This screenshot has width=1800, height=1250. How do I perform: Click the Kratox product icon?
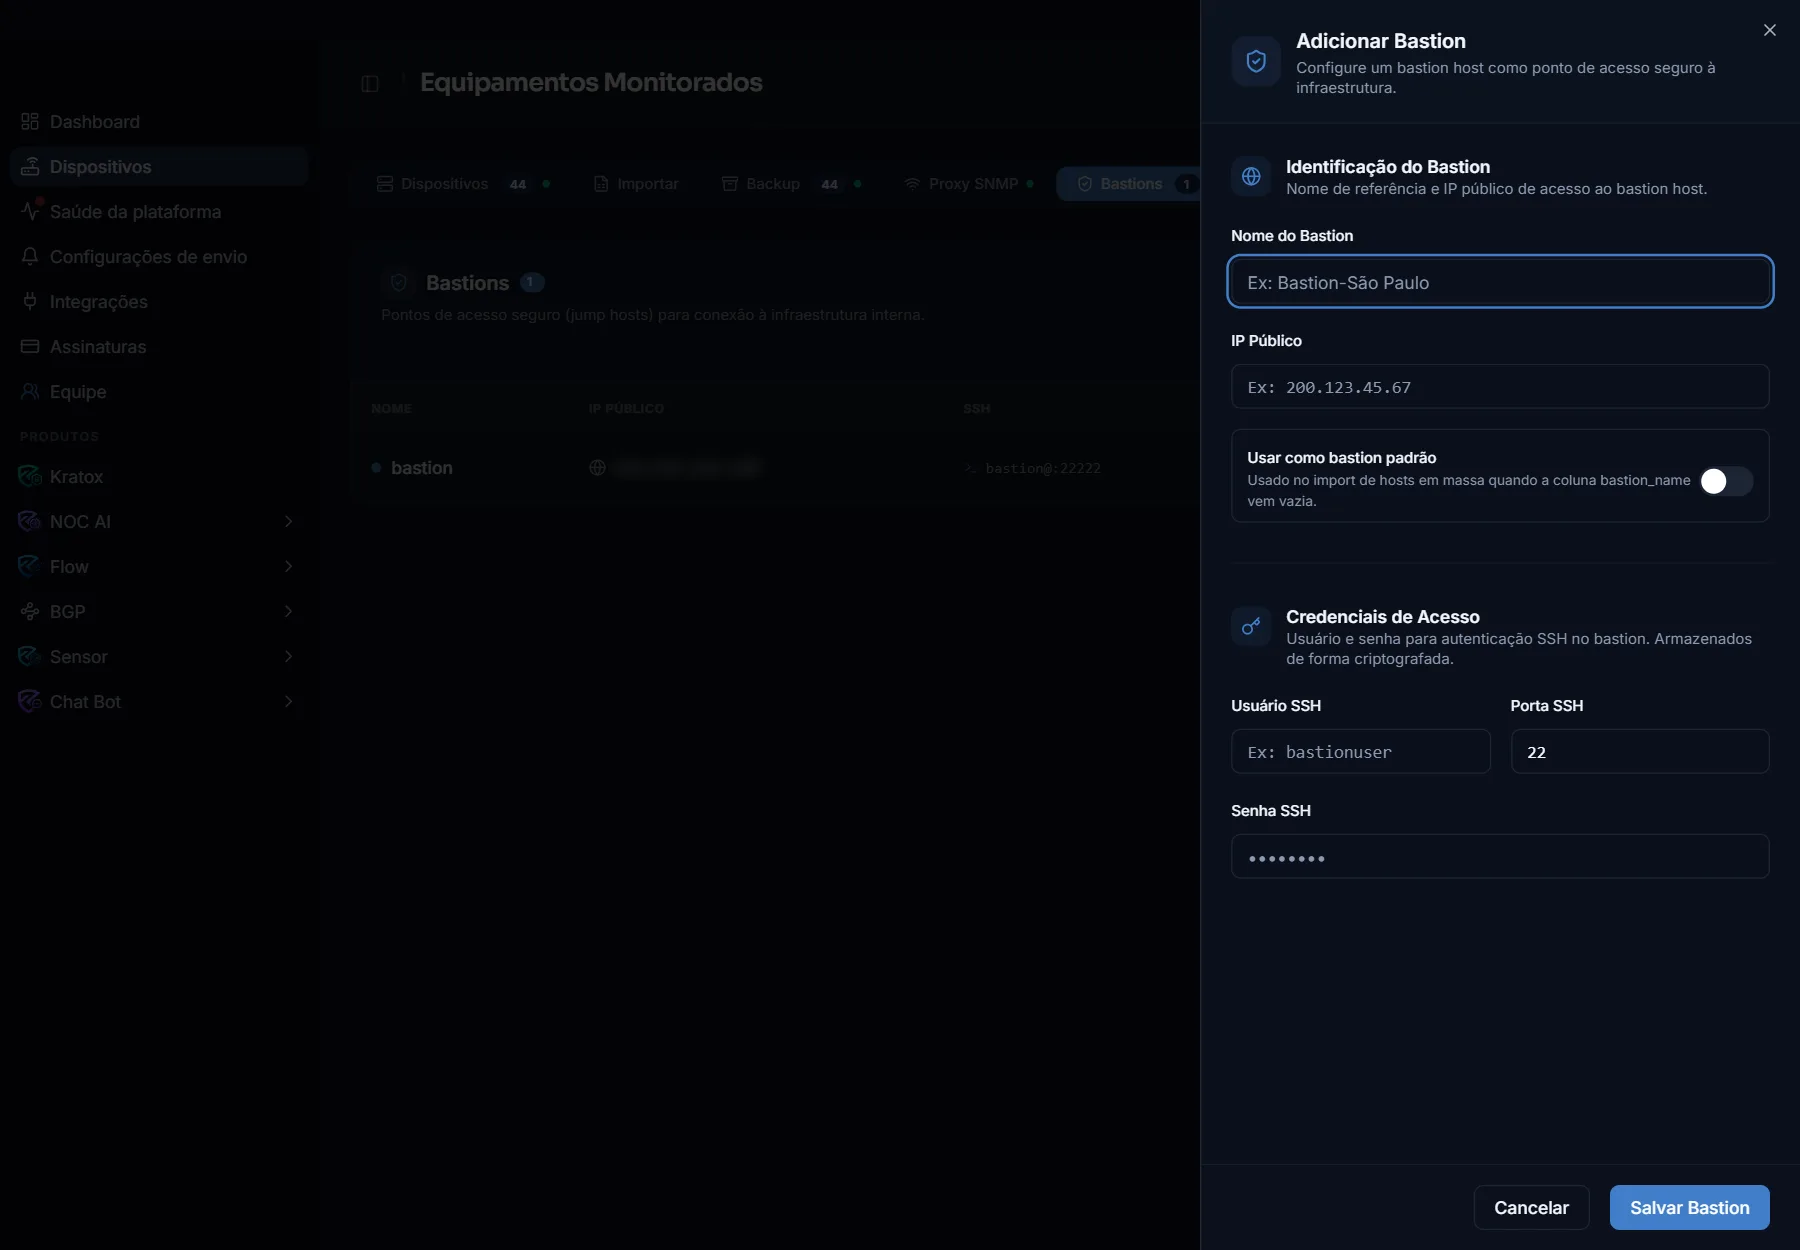click(30, 476)
